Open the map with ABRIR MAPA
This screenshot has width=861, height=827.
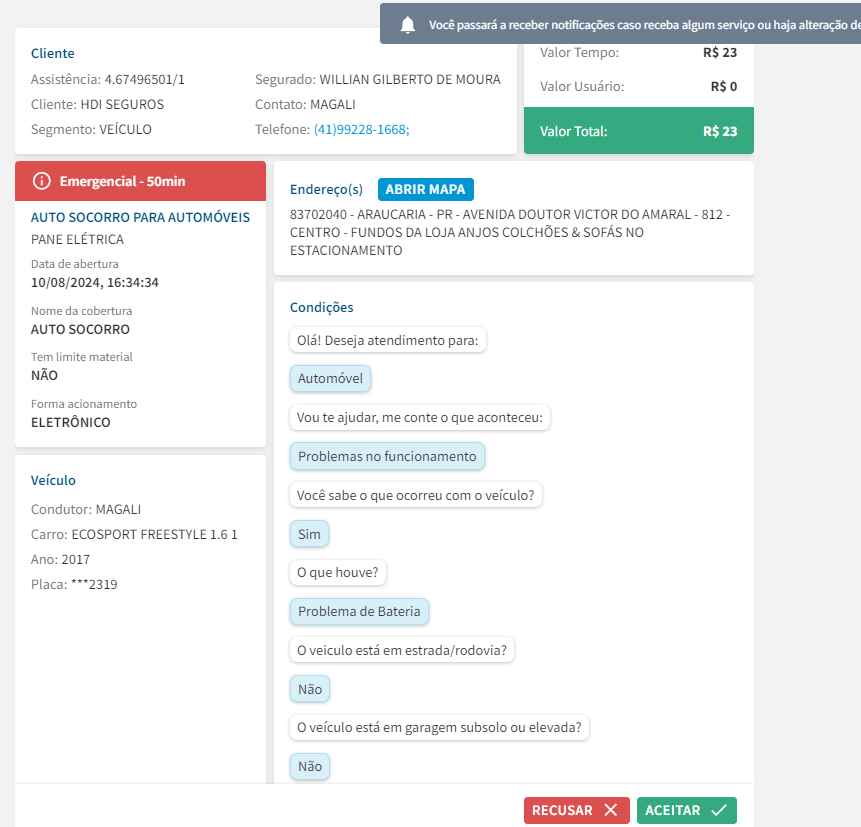426,189
